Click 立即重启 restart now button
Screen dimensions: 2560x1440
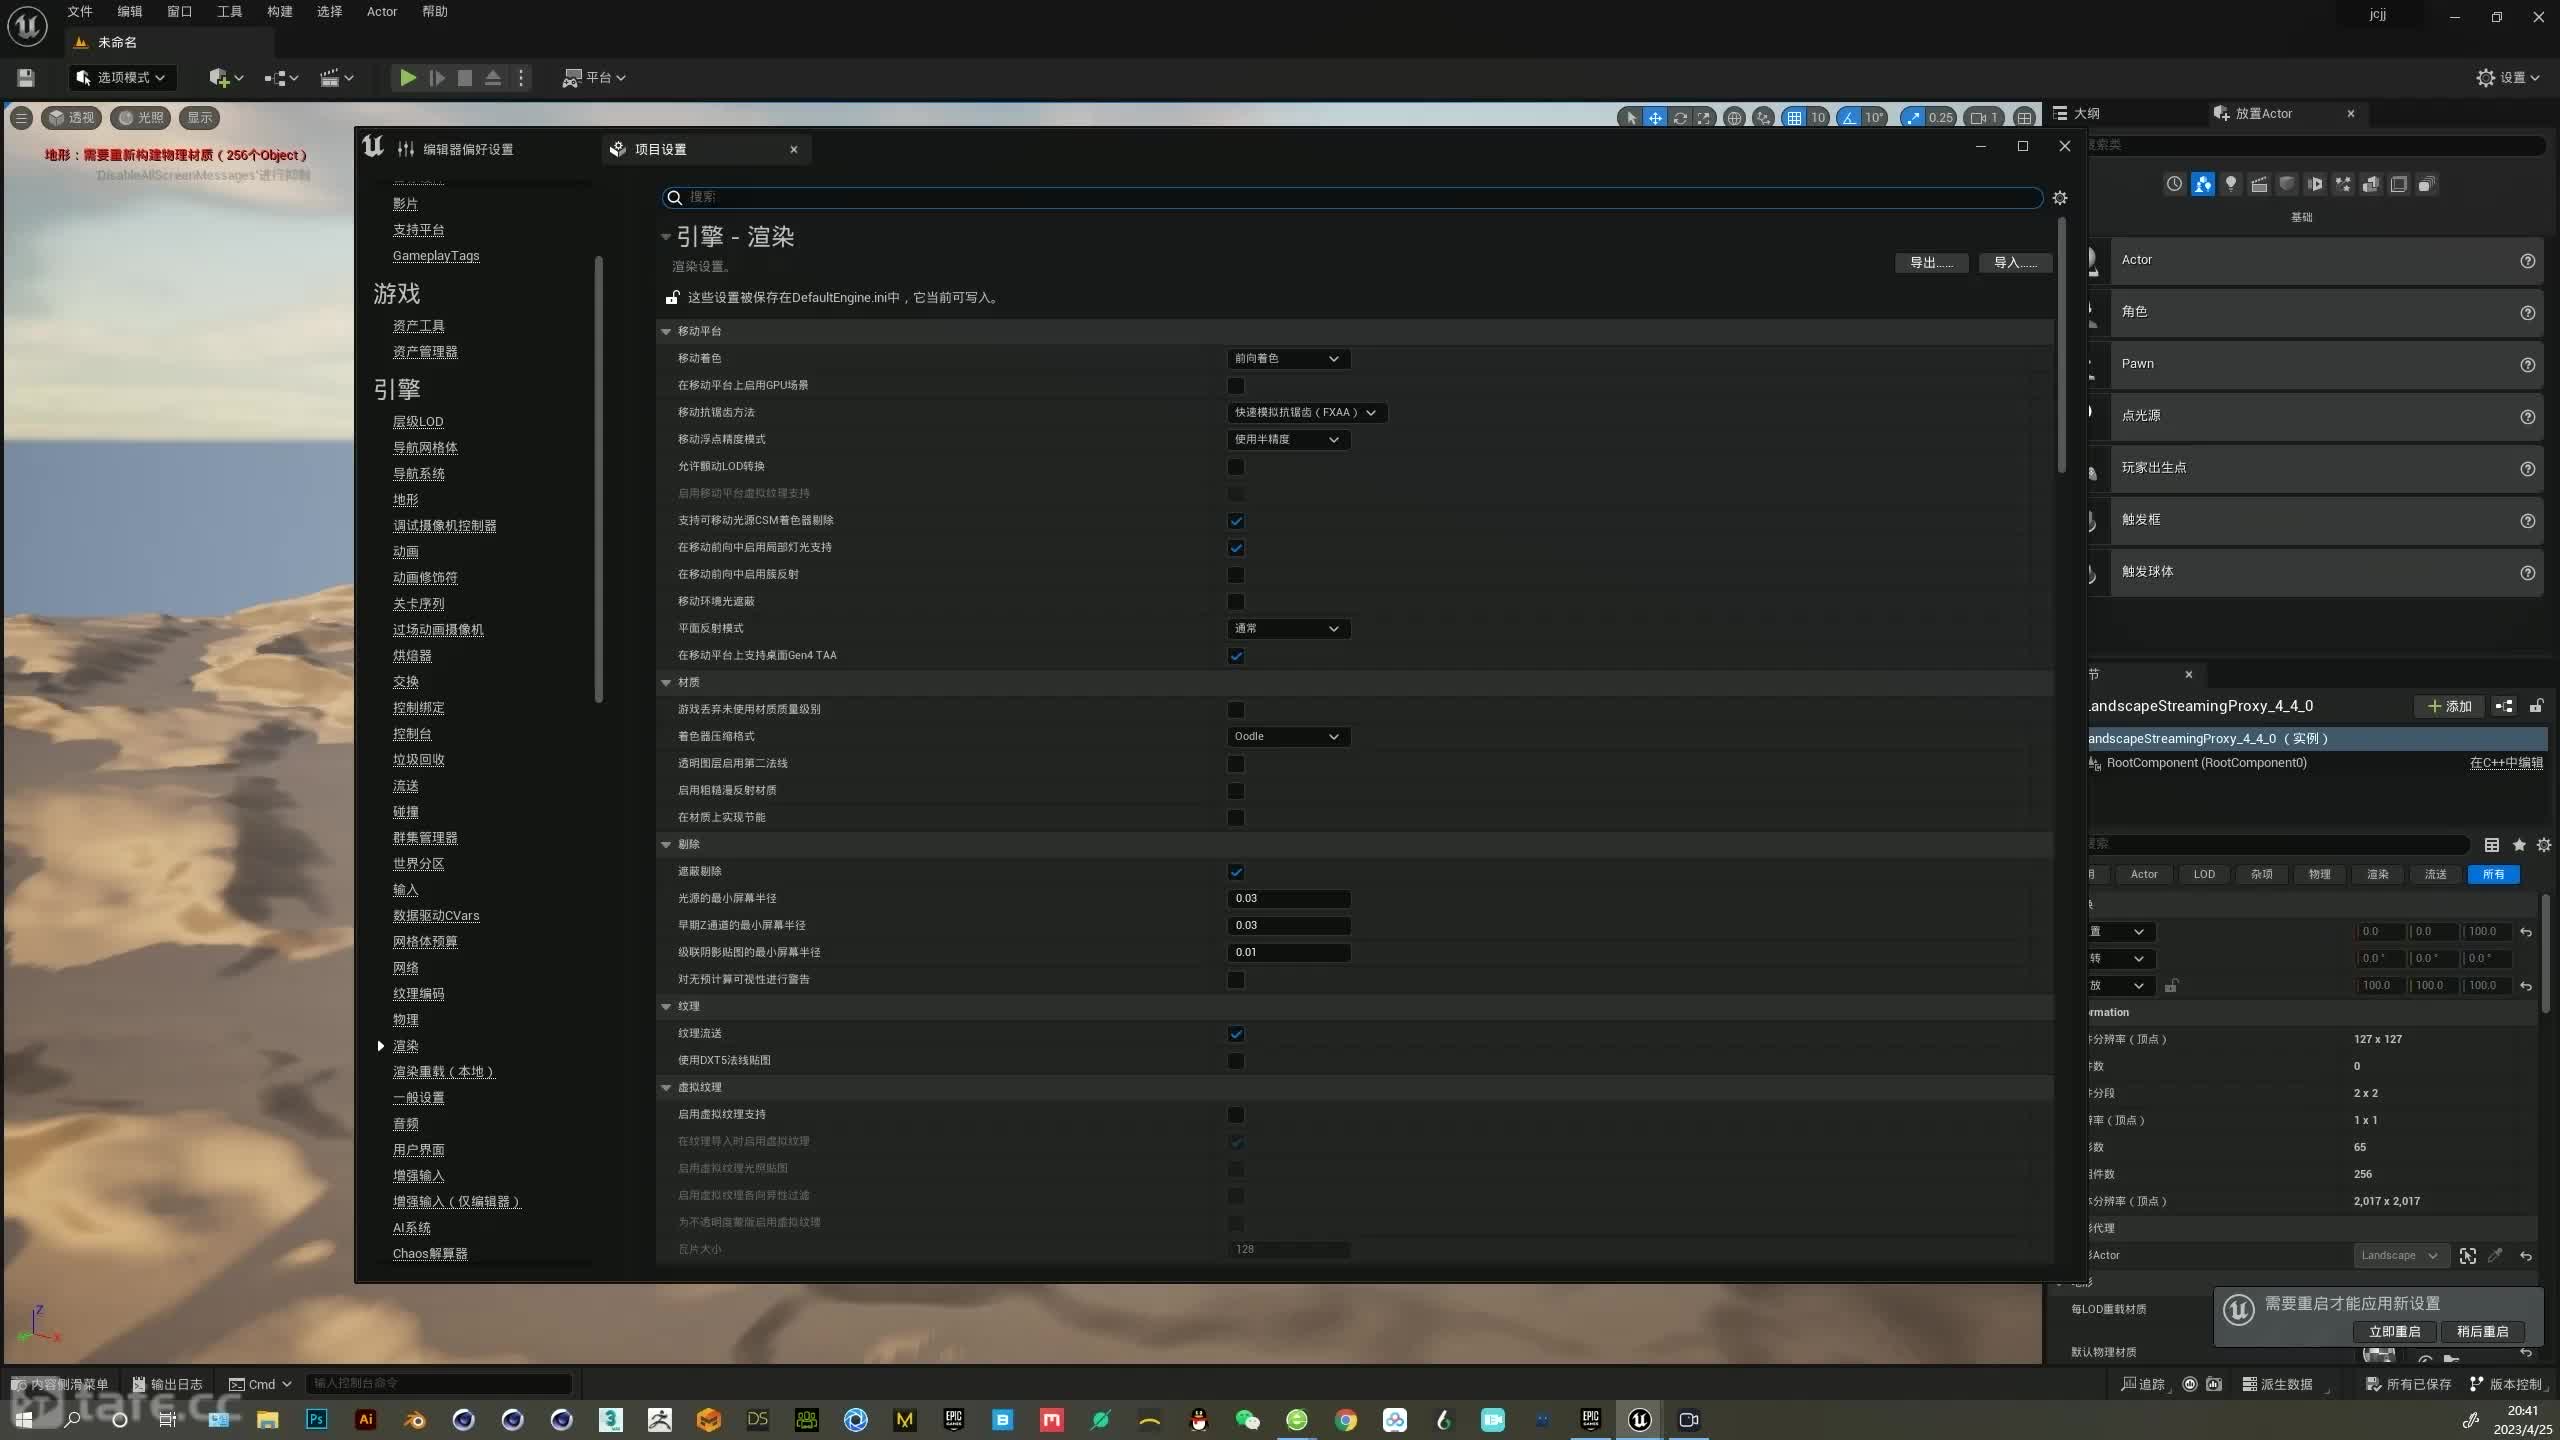(x=2394, y=1331)
